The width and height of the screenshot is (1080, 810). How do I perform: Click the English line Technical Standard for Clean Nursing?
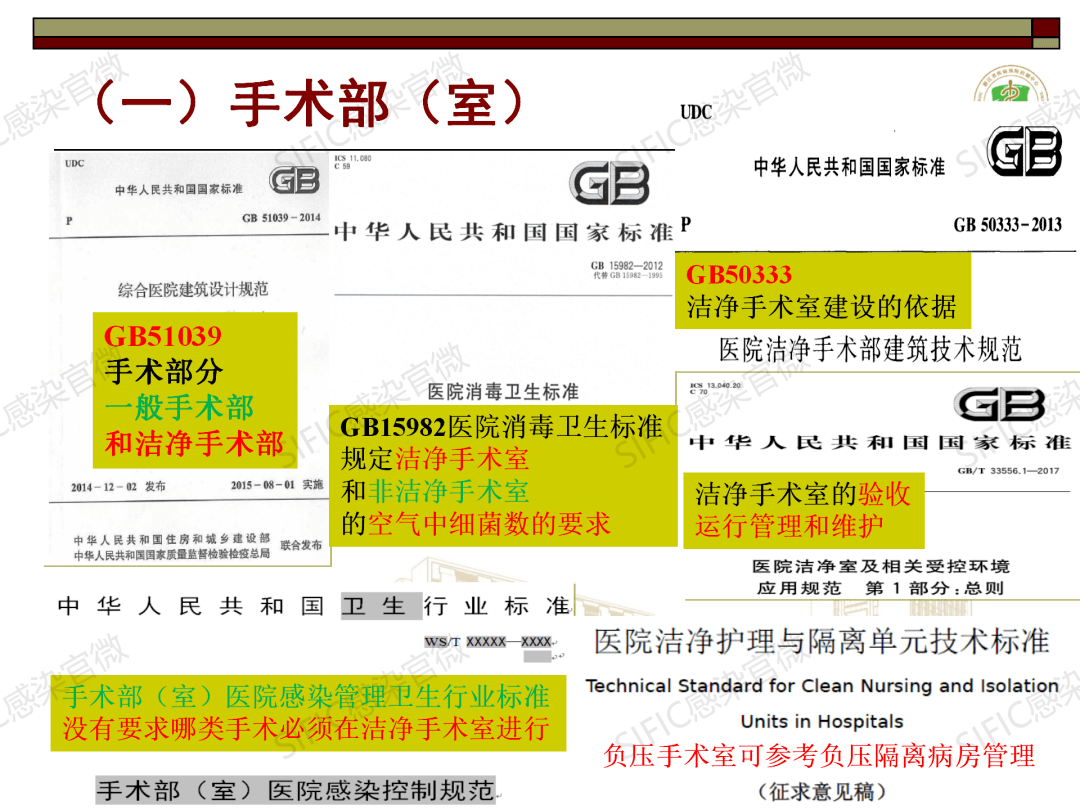pyautogui.click(x=822, y=686)
